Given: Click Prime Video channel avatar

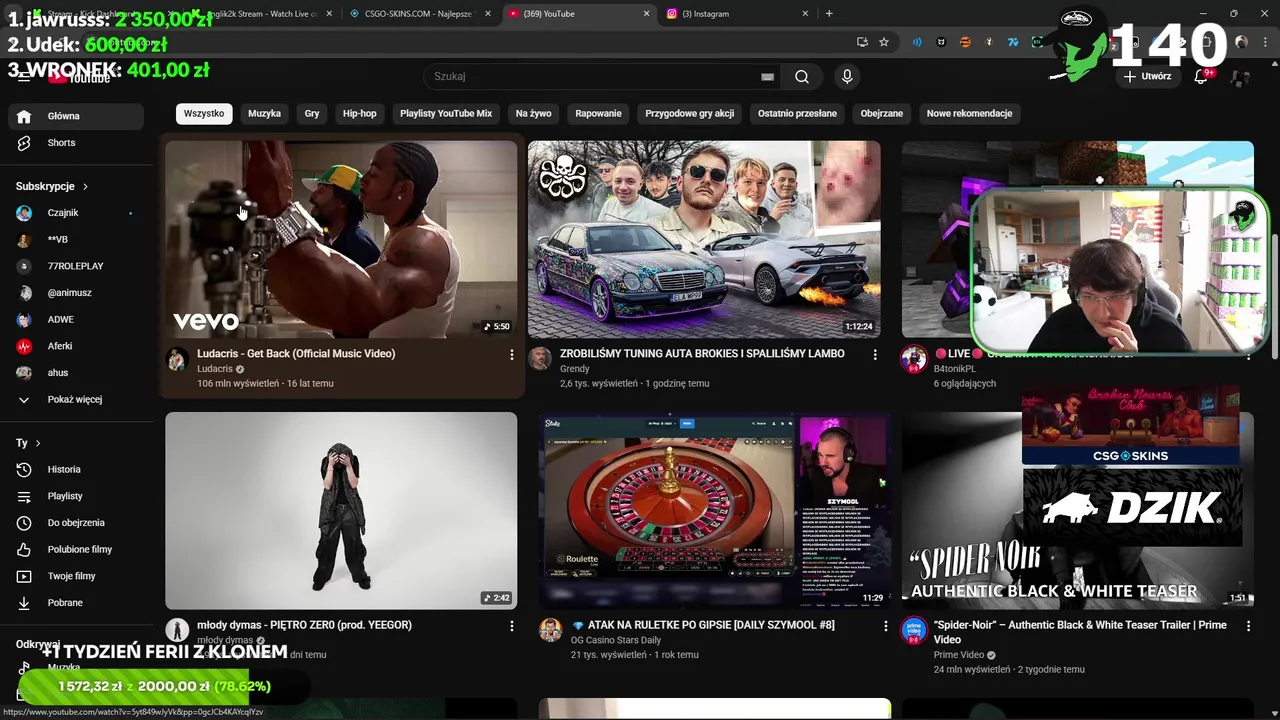Looking at the screenshot, I should 913,630.
